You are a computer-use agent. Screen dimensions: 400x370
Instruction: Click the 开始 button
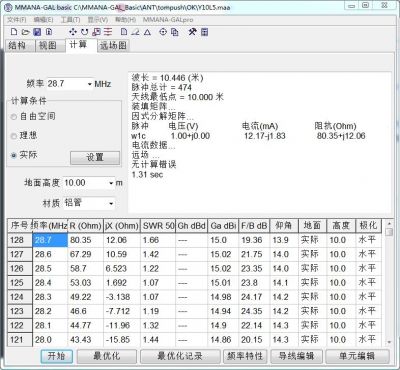[x=57, y=356]
